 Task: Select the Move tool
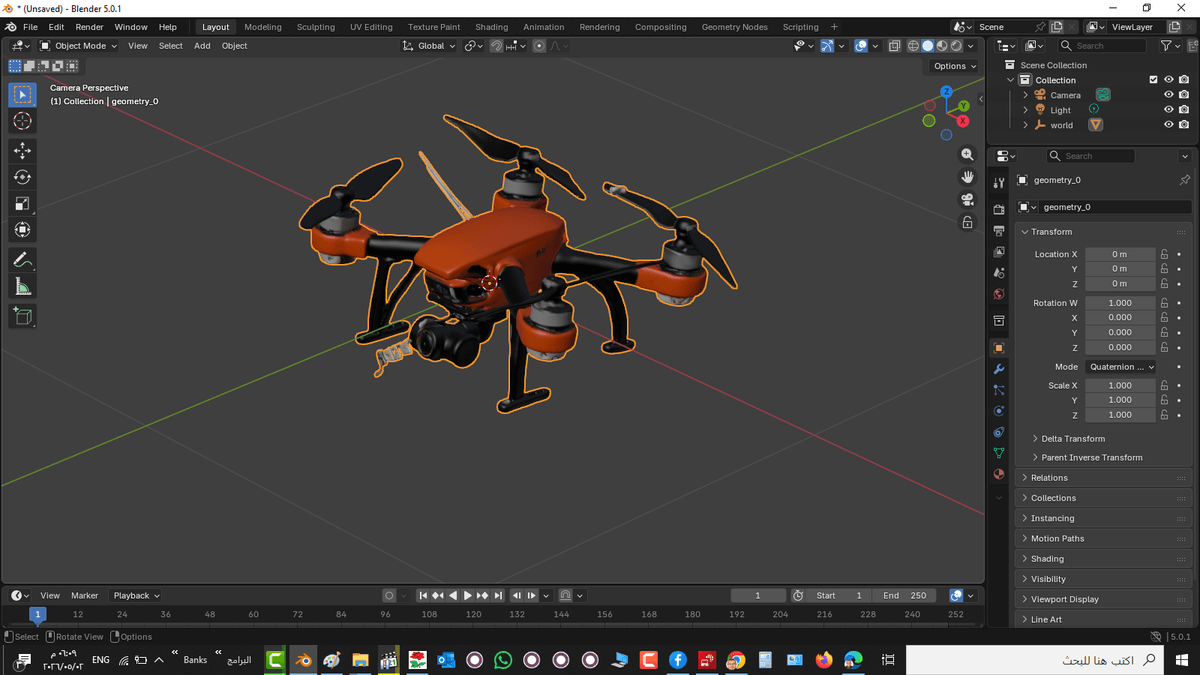(x=22, y=150)
